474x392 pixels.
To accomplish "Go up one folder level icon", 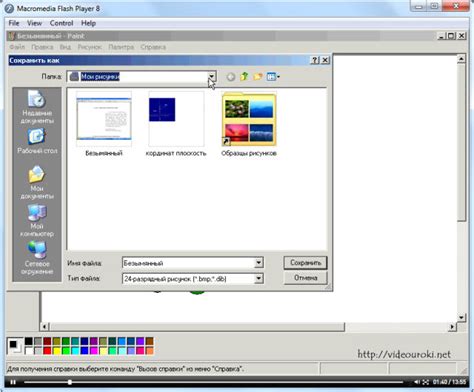I will click(244, 77).
